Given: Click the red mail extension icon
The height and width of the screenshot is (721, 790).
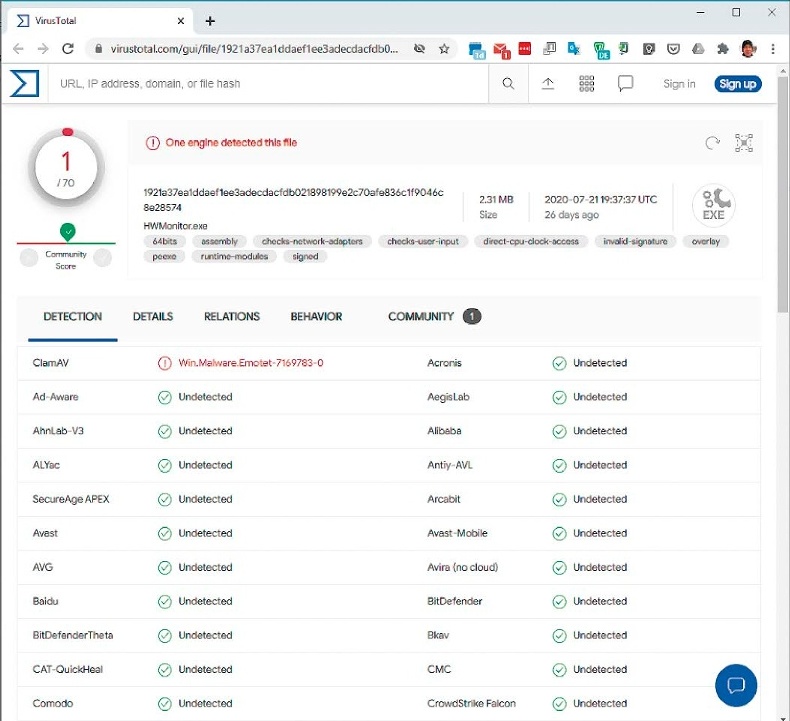Looking at the screenshot, I should 501,50.
